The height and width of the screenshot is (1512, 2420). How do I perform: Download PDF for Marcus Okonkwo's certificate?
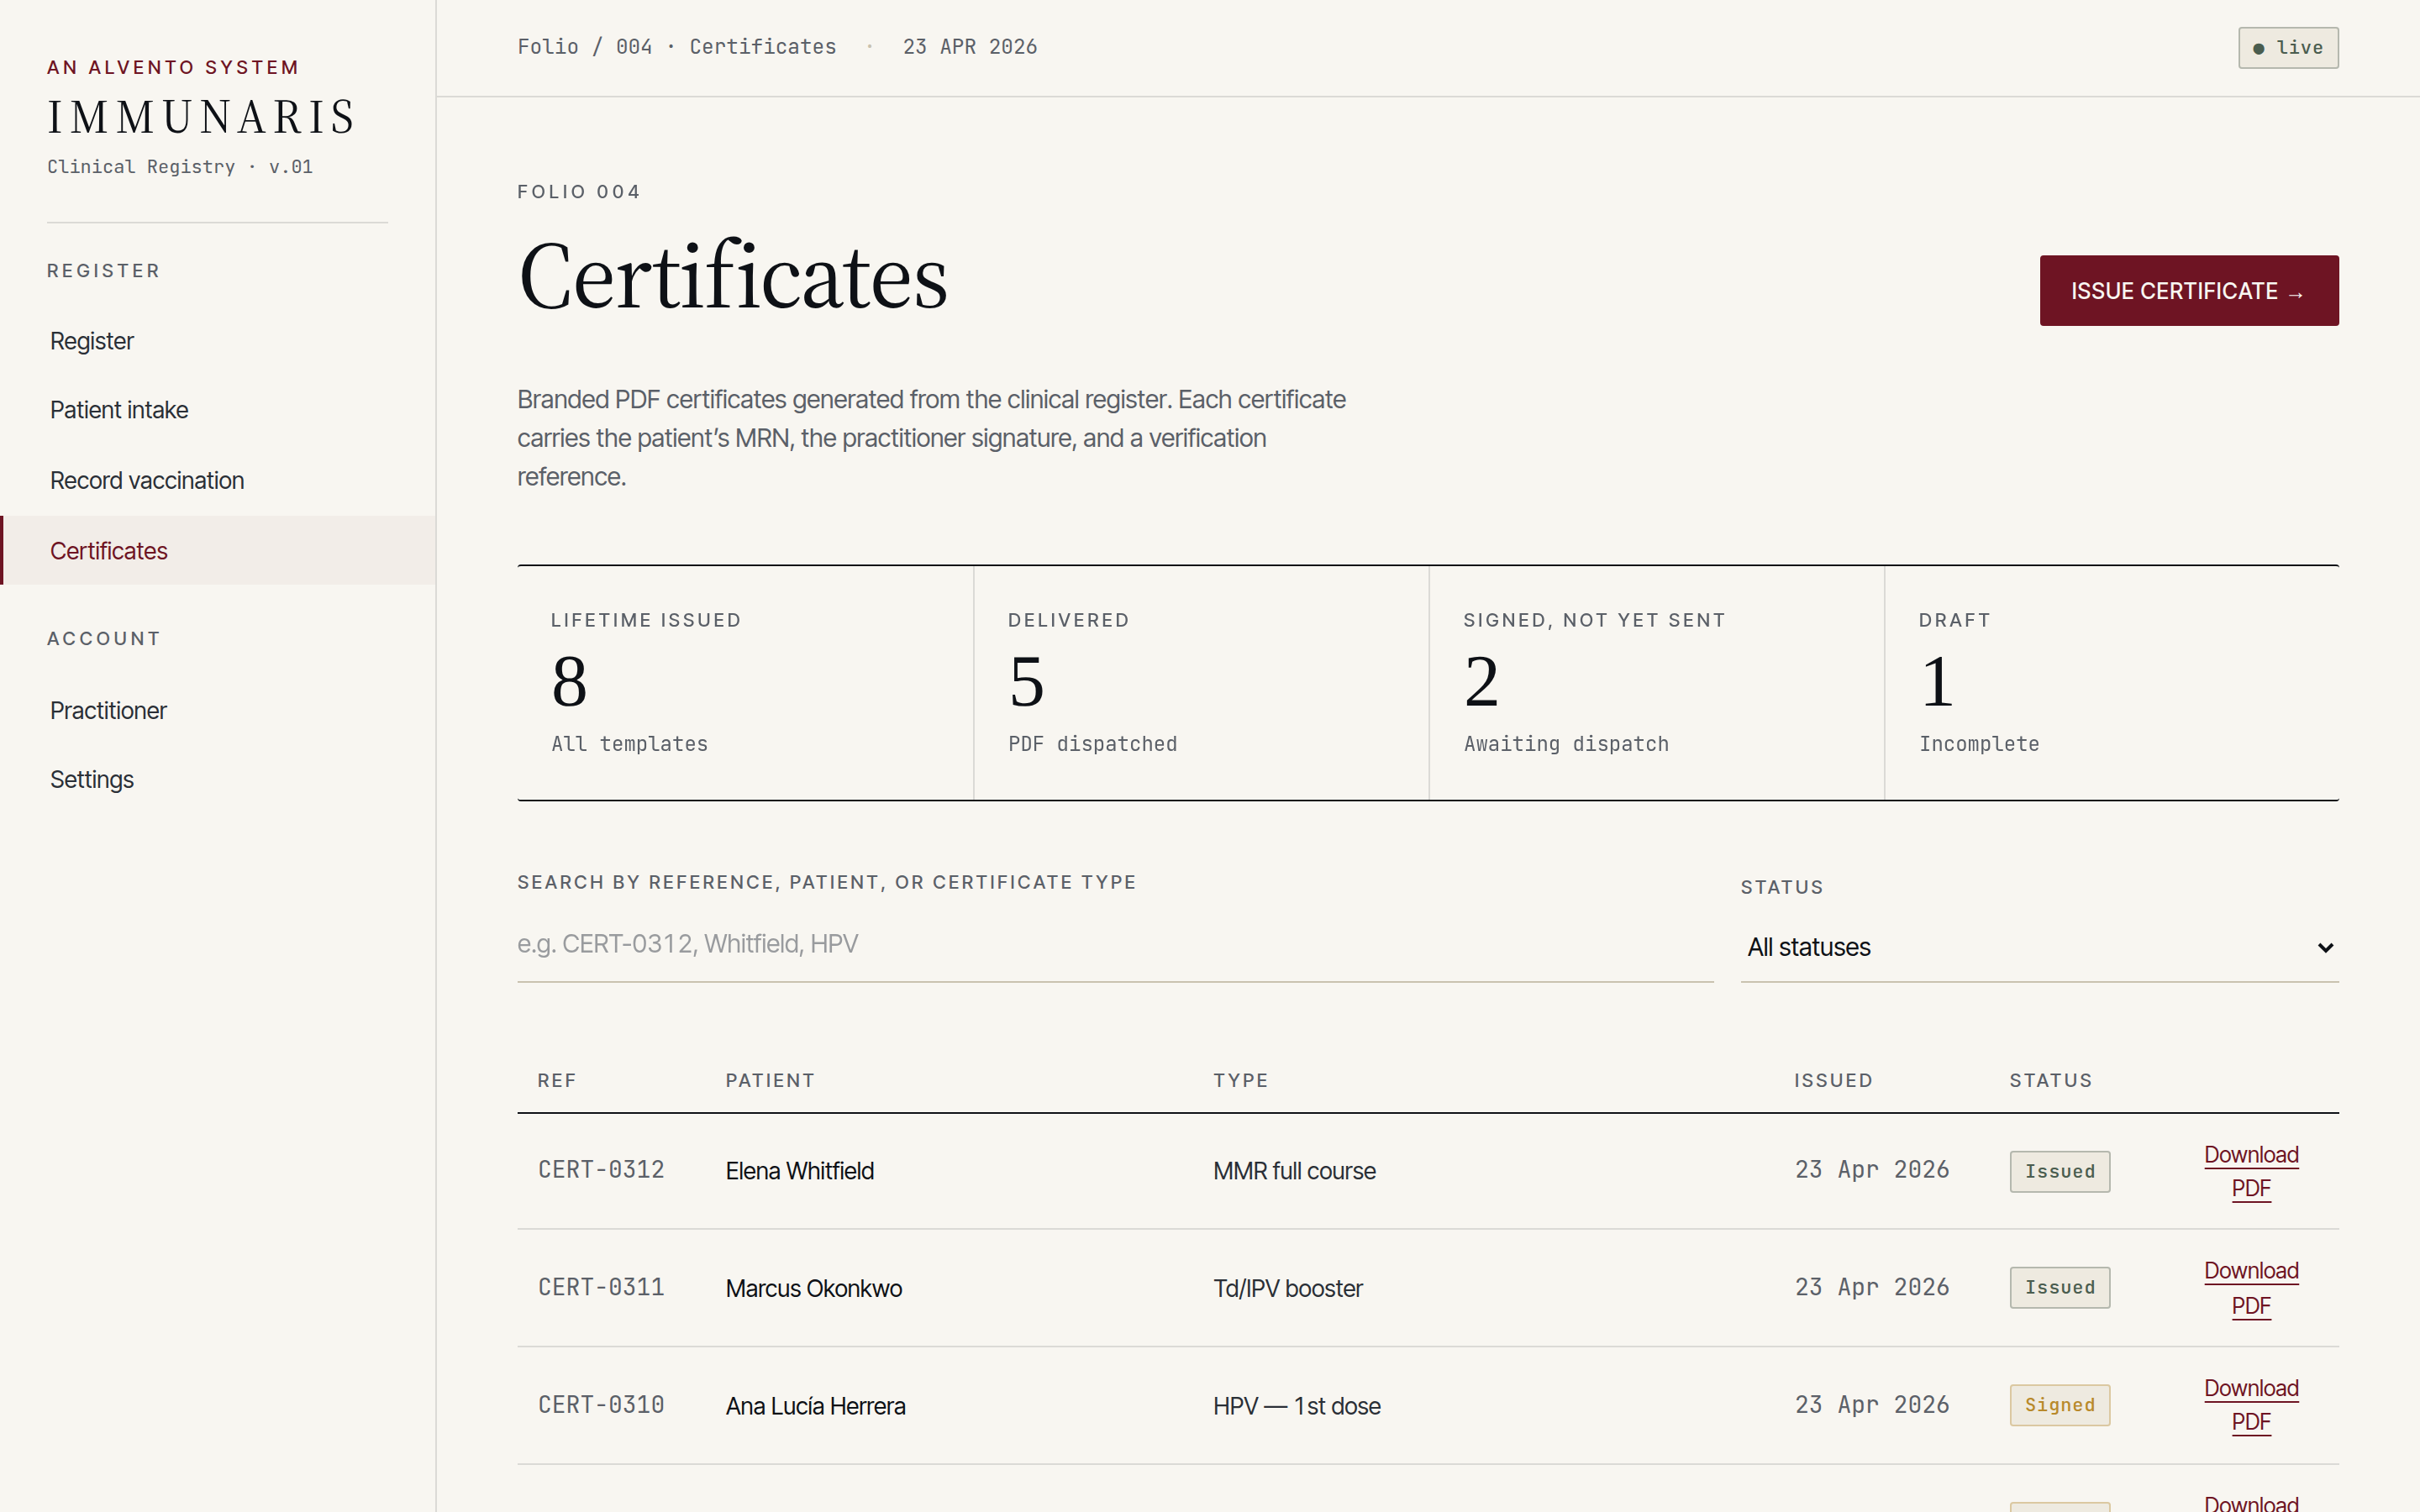click(2250, 1288)
